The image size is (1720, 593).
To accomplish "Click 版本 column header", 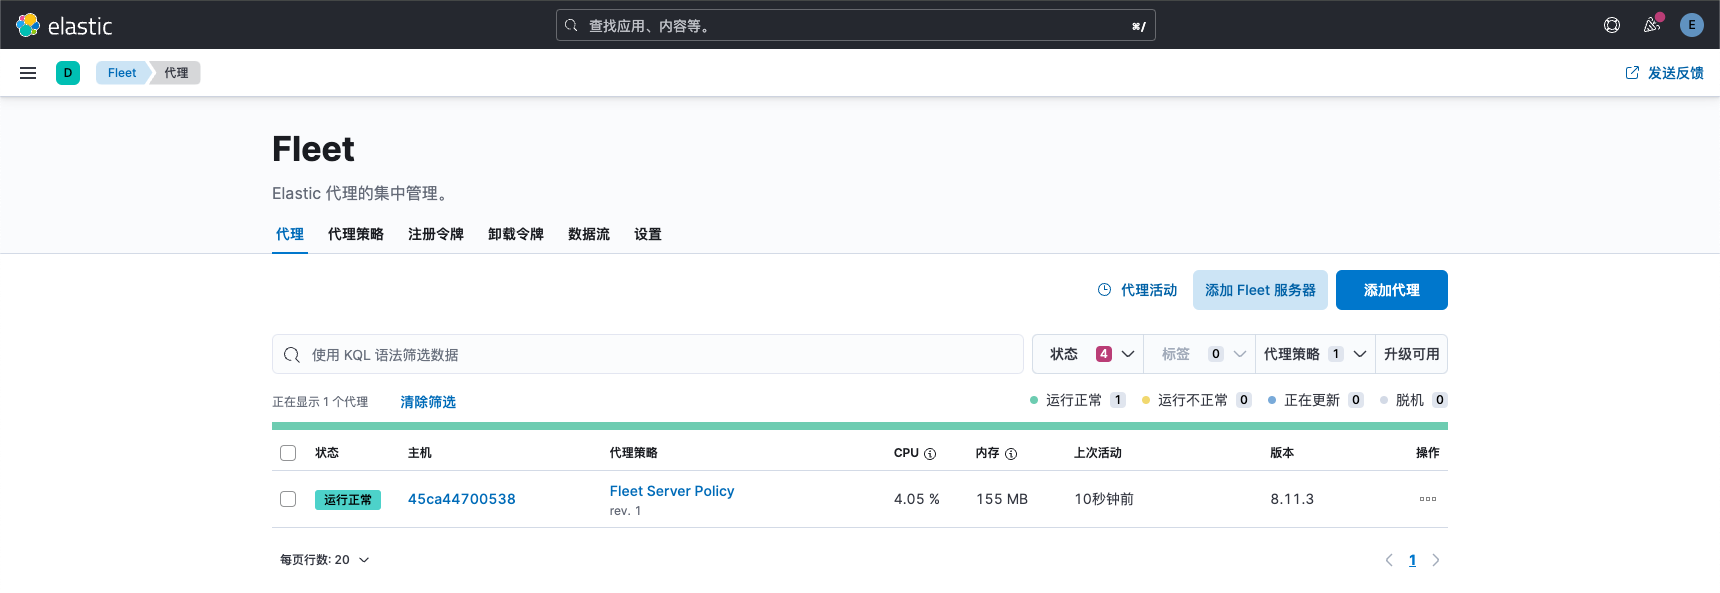I will pos(1282,453).
